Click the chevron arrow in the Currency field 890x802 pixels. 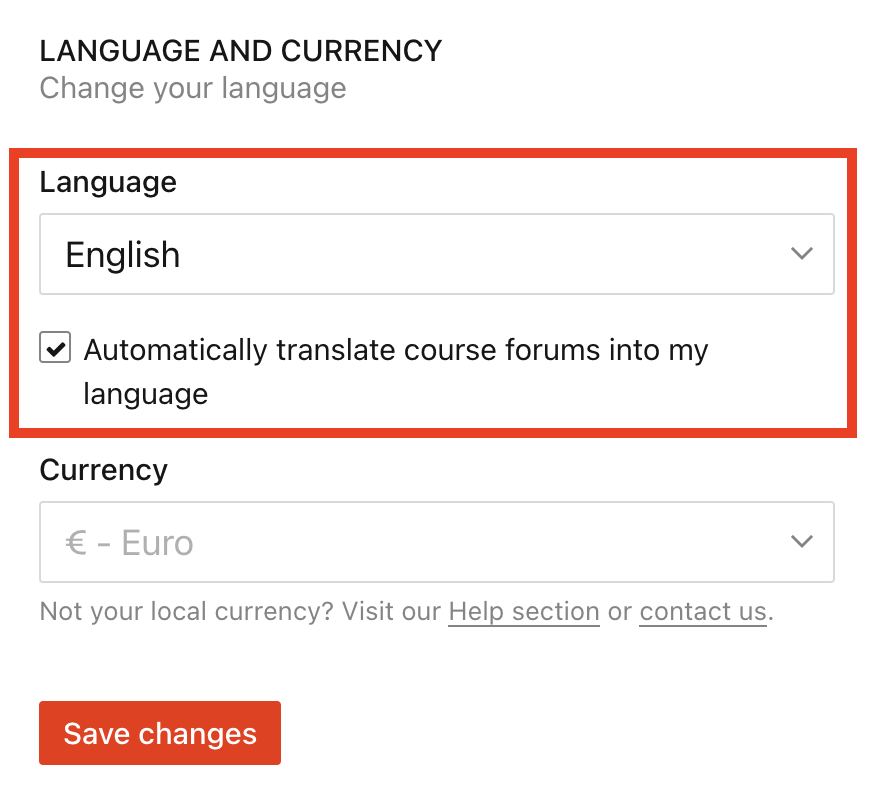click(801, 541)
